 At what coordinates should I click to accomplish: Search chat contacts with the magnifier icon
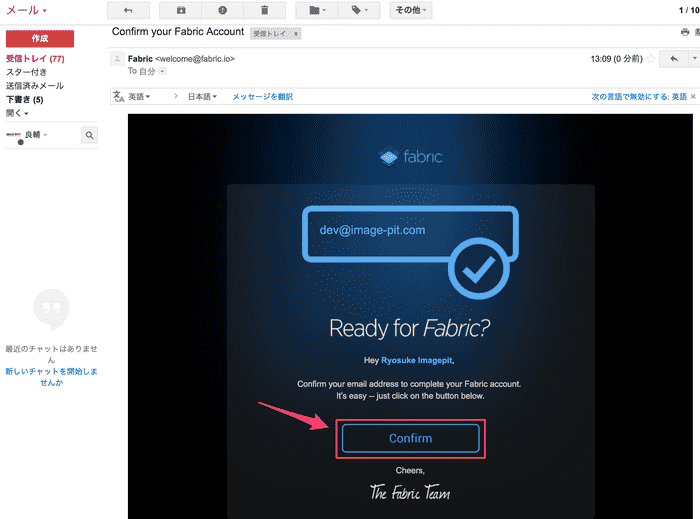click(89, 134)
